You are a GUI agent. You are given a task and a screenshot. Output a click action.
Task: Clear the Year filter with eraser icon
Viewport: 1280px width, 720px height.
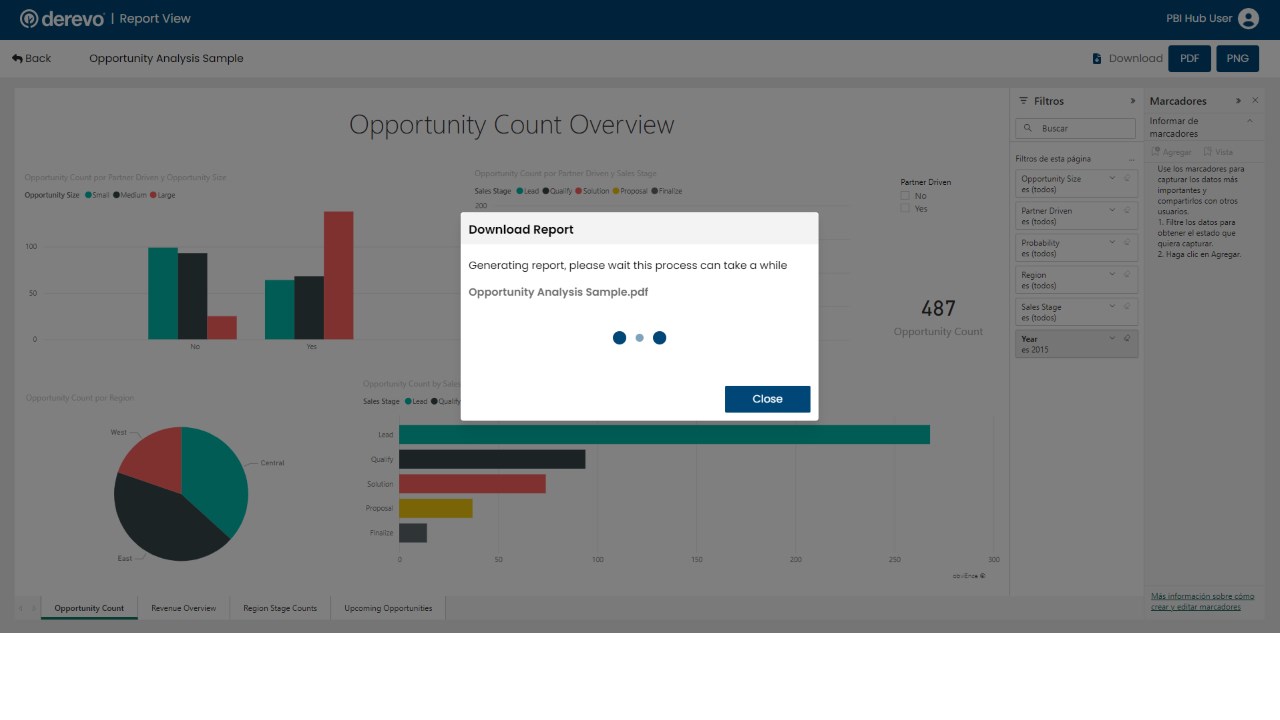tap(1127, 338)
